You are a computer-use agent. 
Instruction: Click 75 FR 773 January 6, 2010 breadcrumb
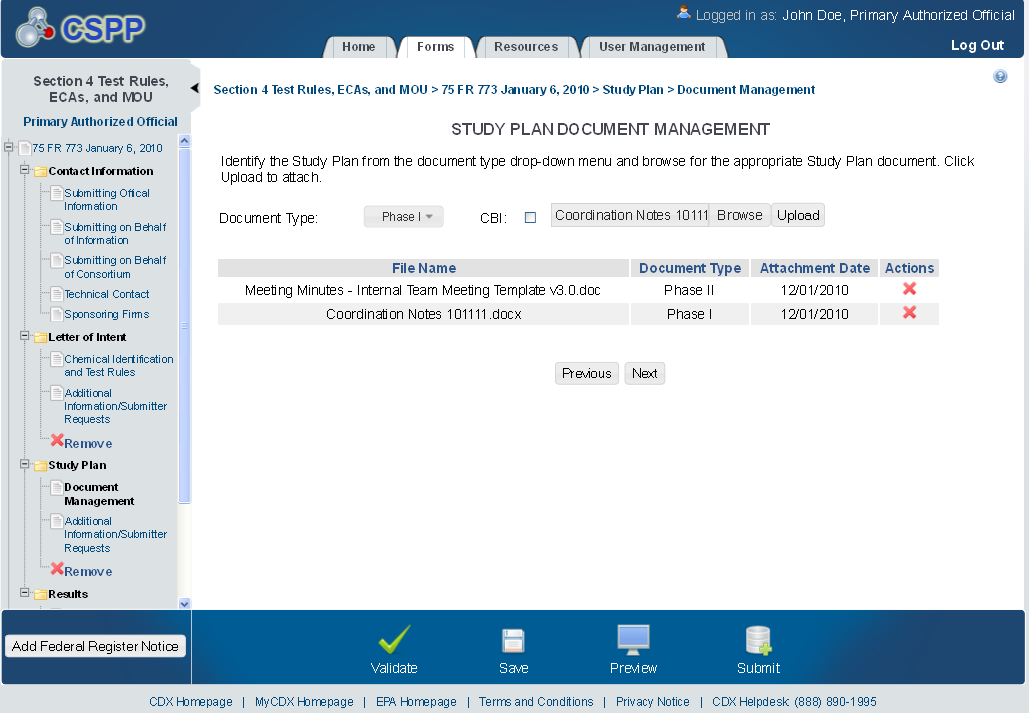[515, 90]
